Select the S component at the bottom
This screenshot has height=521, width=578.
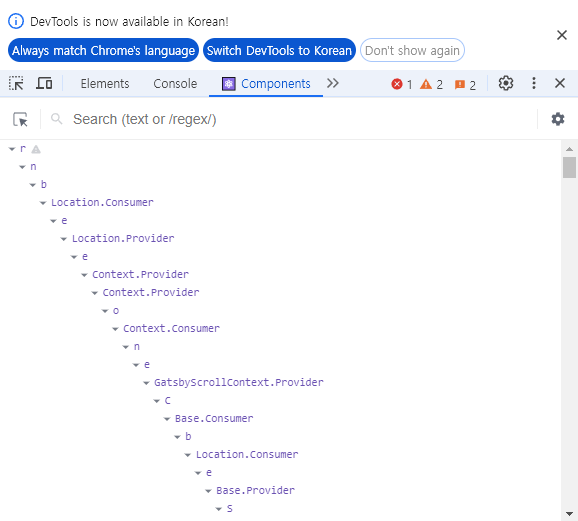pos(230,508)
